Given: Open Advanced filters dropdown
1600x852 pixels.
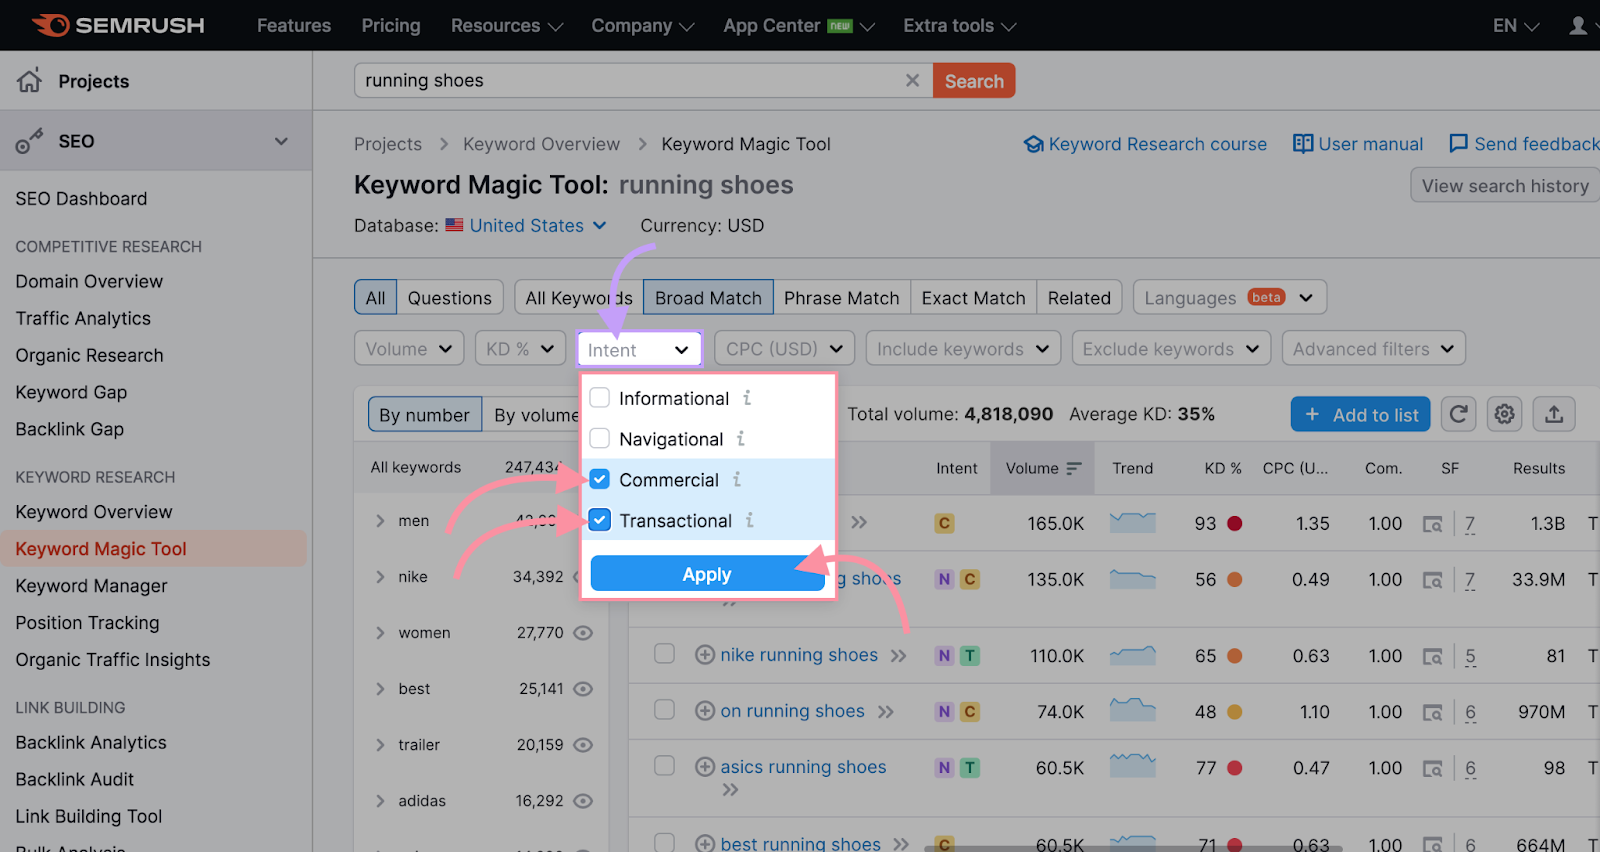Looking at the screenshot, I should pyautogui.click(x=1374, y=349).
